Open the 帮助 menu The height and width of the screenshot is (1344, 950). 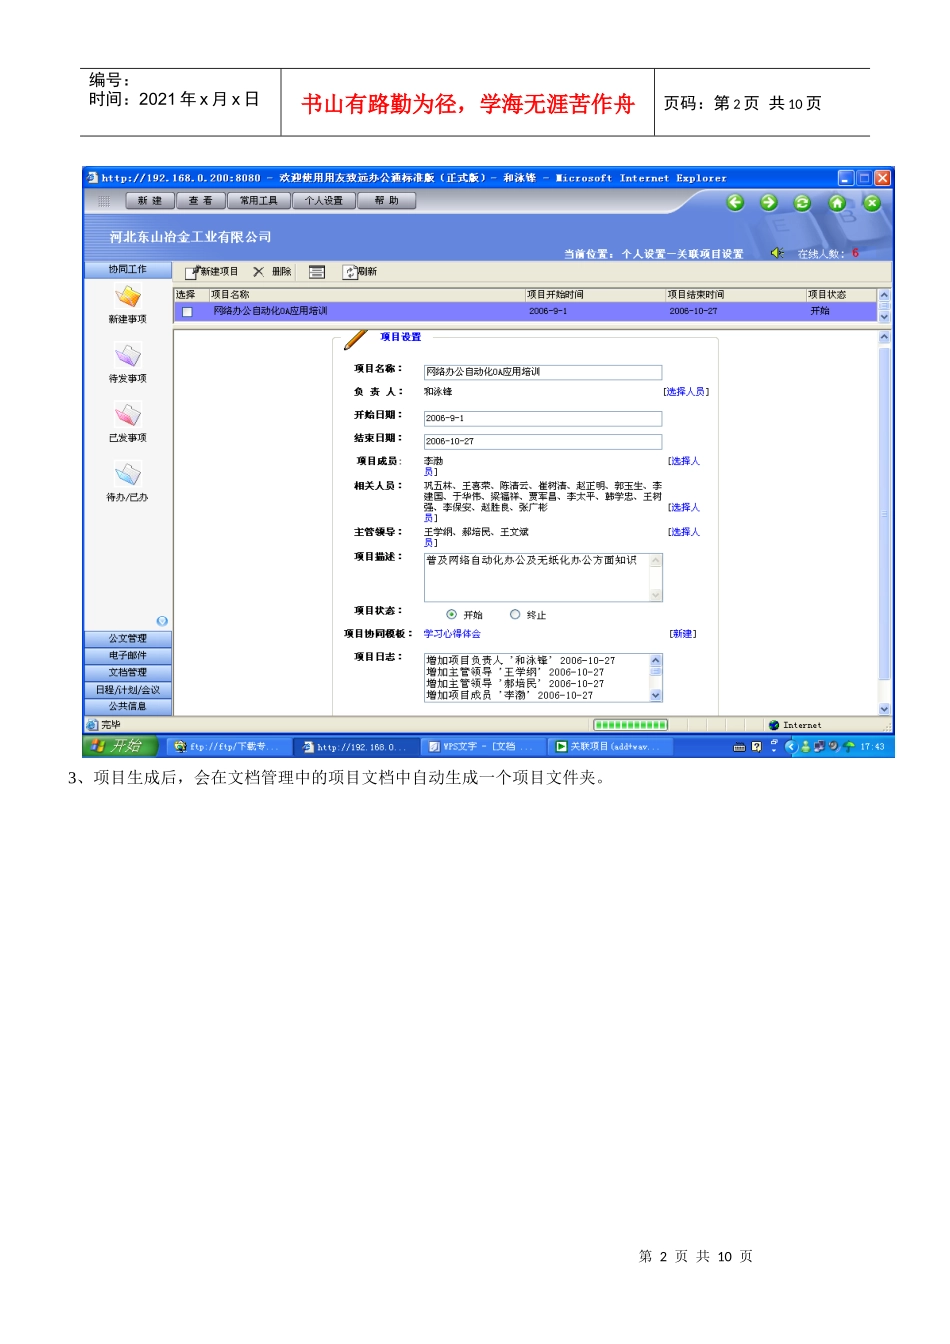pyautogui.click(x=386, y=201)
